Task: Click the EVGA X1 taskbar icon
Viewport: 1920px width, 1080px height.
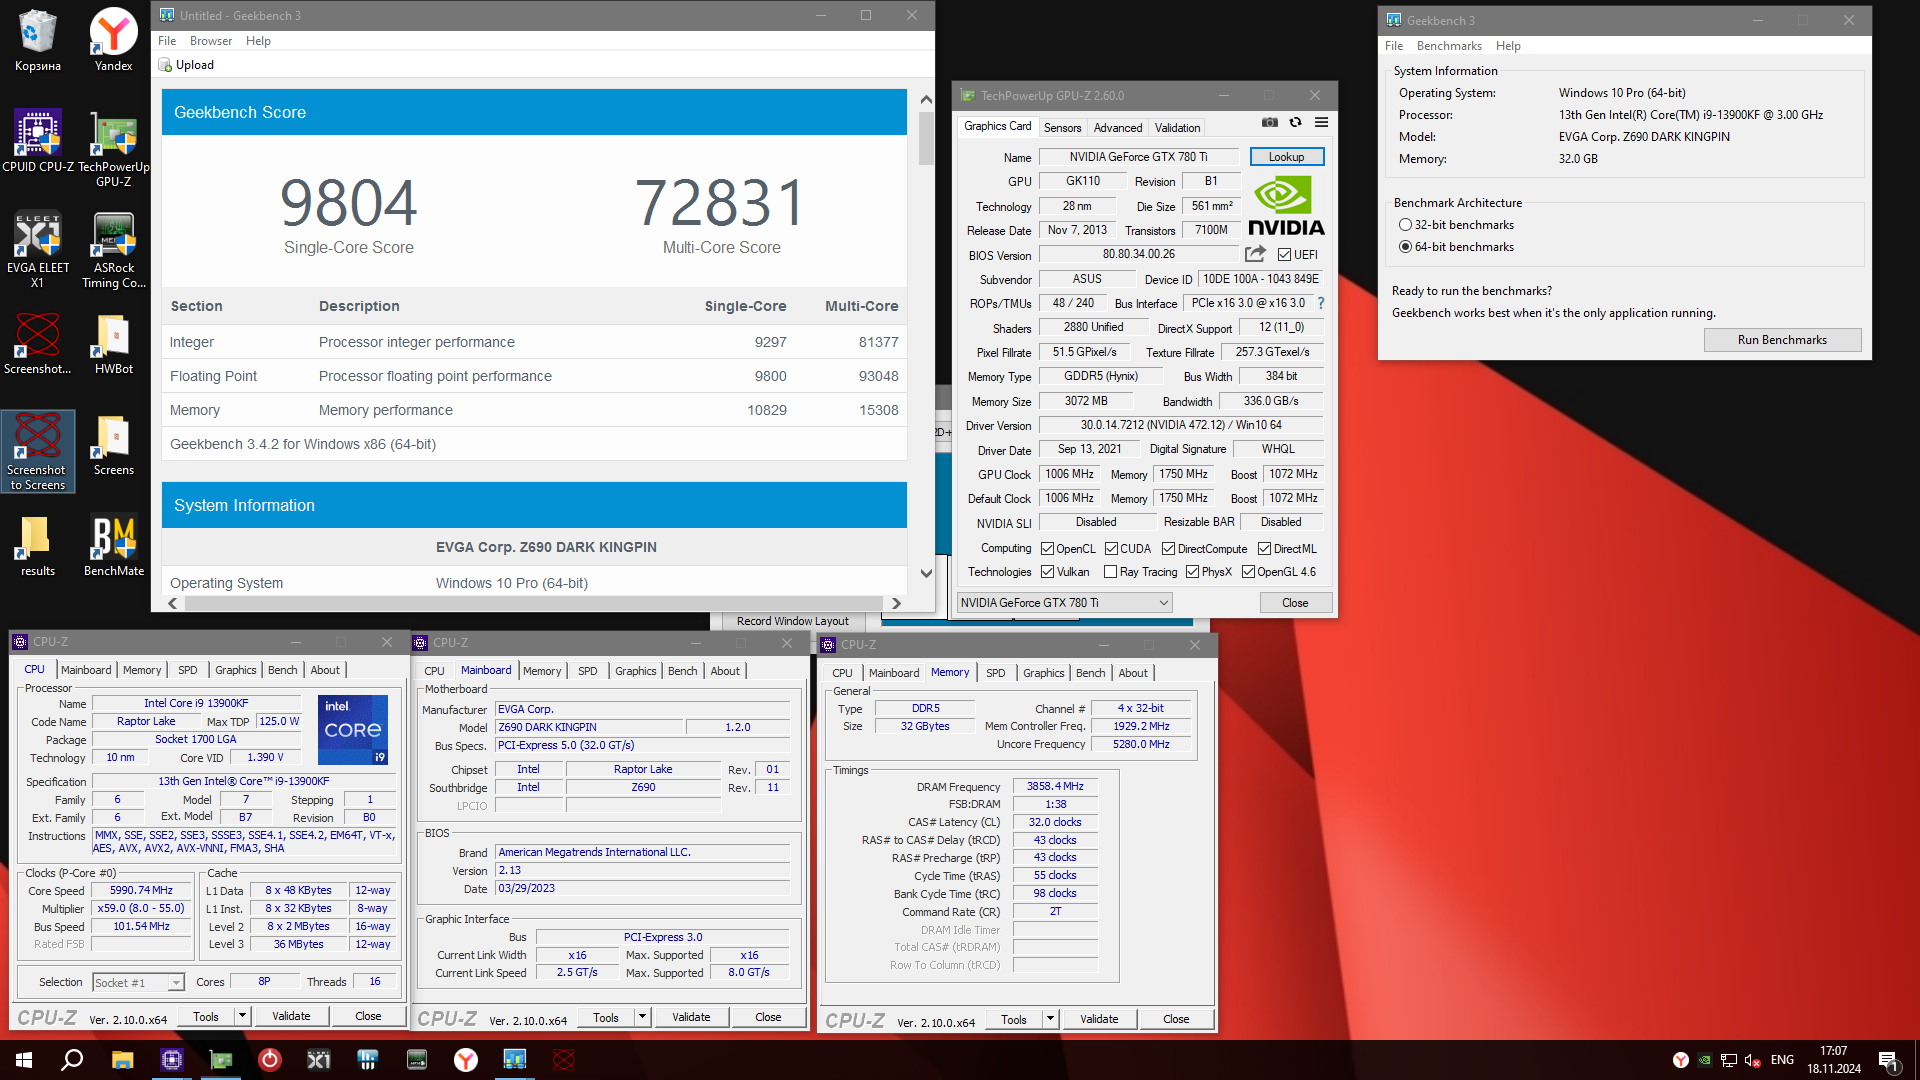Action: [318, 1060]
